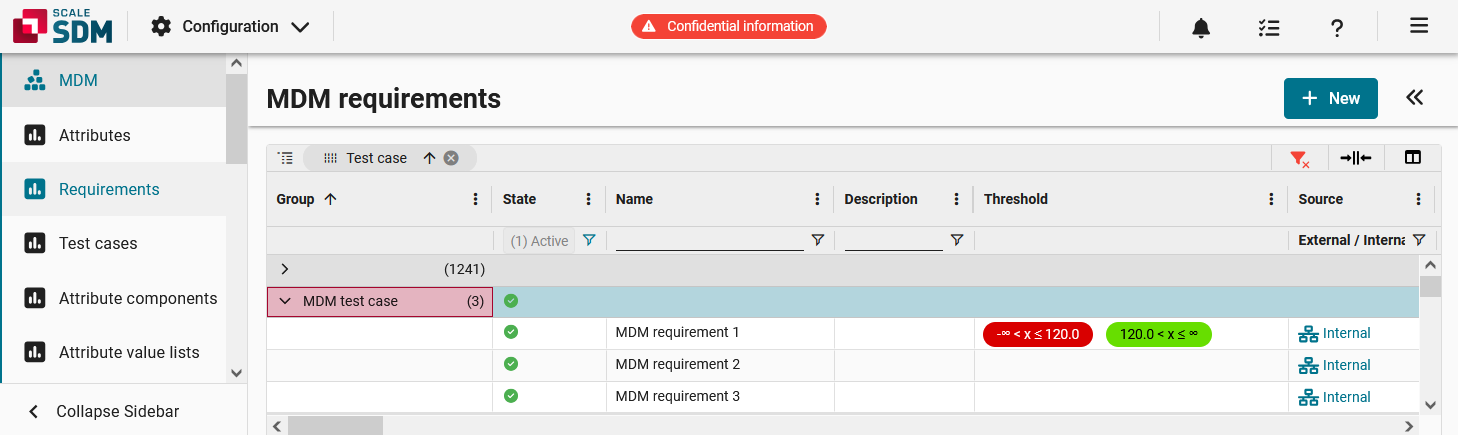Screen dimensions: 1458x435
Task: Collapse panel with double chevron icon
Action: (x=1414, y=97)
